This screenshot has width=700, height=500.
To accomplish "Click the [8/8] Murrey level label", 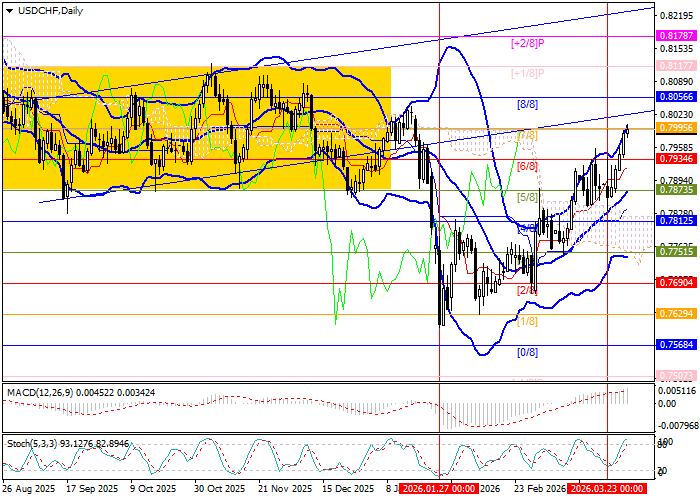I will (x=527, y=104).
